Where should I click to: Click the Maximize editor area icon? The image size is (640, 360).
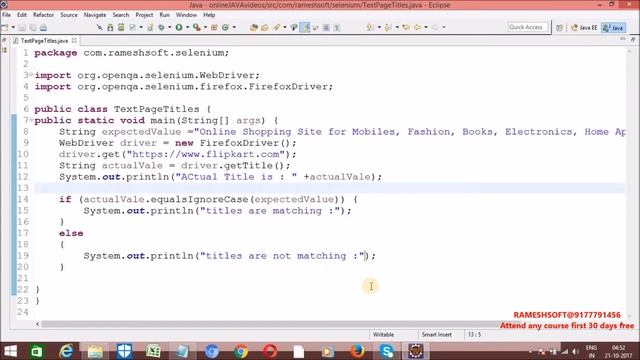tap(633, 39)
